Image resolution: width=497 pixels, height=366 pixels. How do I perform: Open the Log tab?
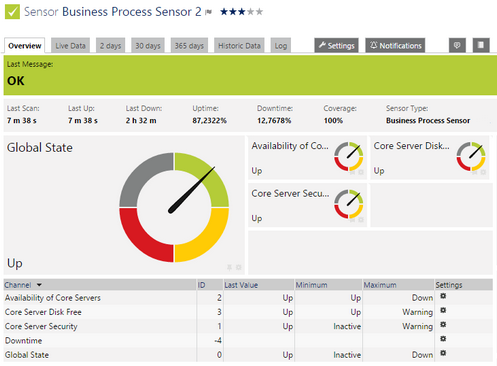281,46
